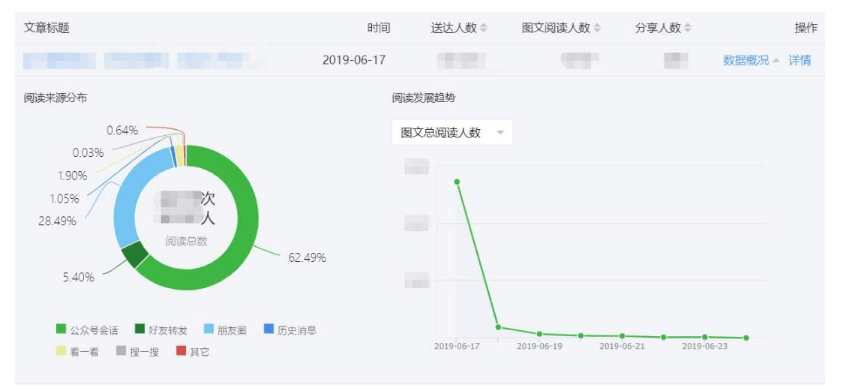The image size is (842, 390).
Task: Toggle 搜一搜 legend item
Action: (x=137, y=352)
